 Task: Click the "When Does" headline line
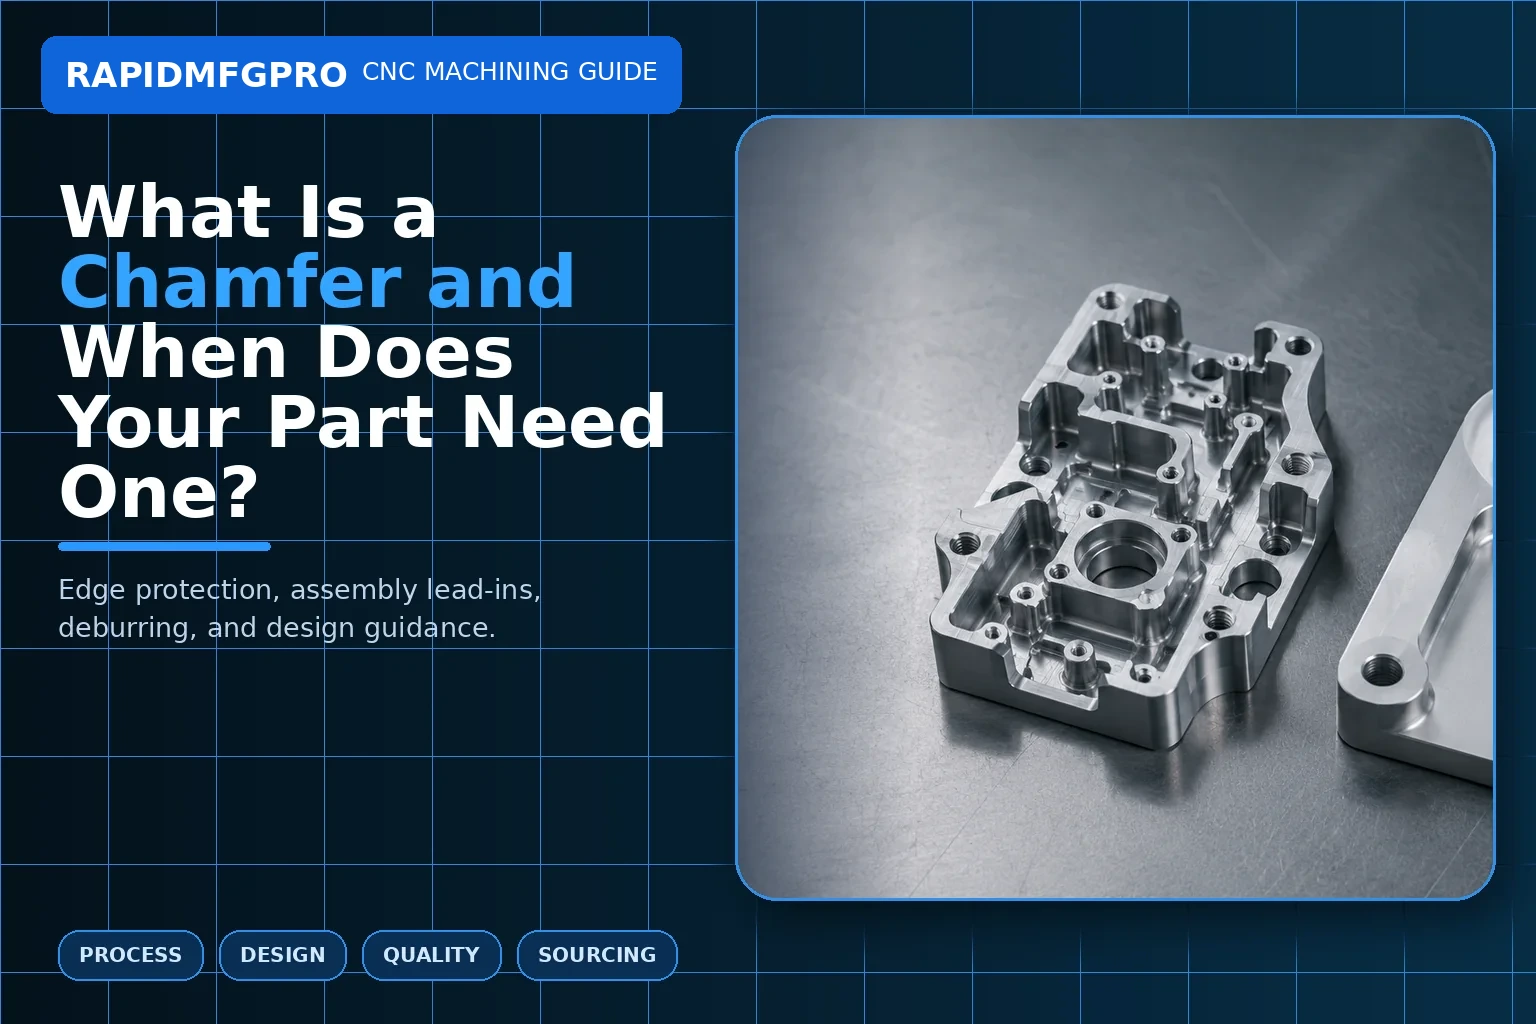[x=286, y=352]
